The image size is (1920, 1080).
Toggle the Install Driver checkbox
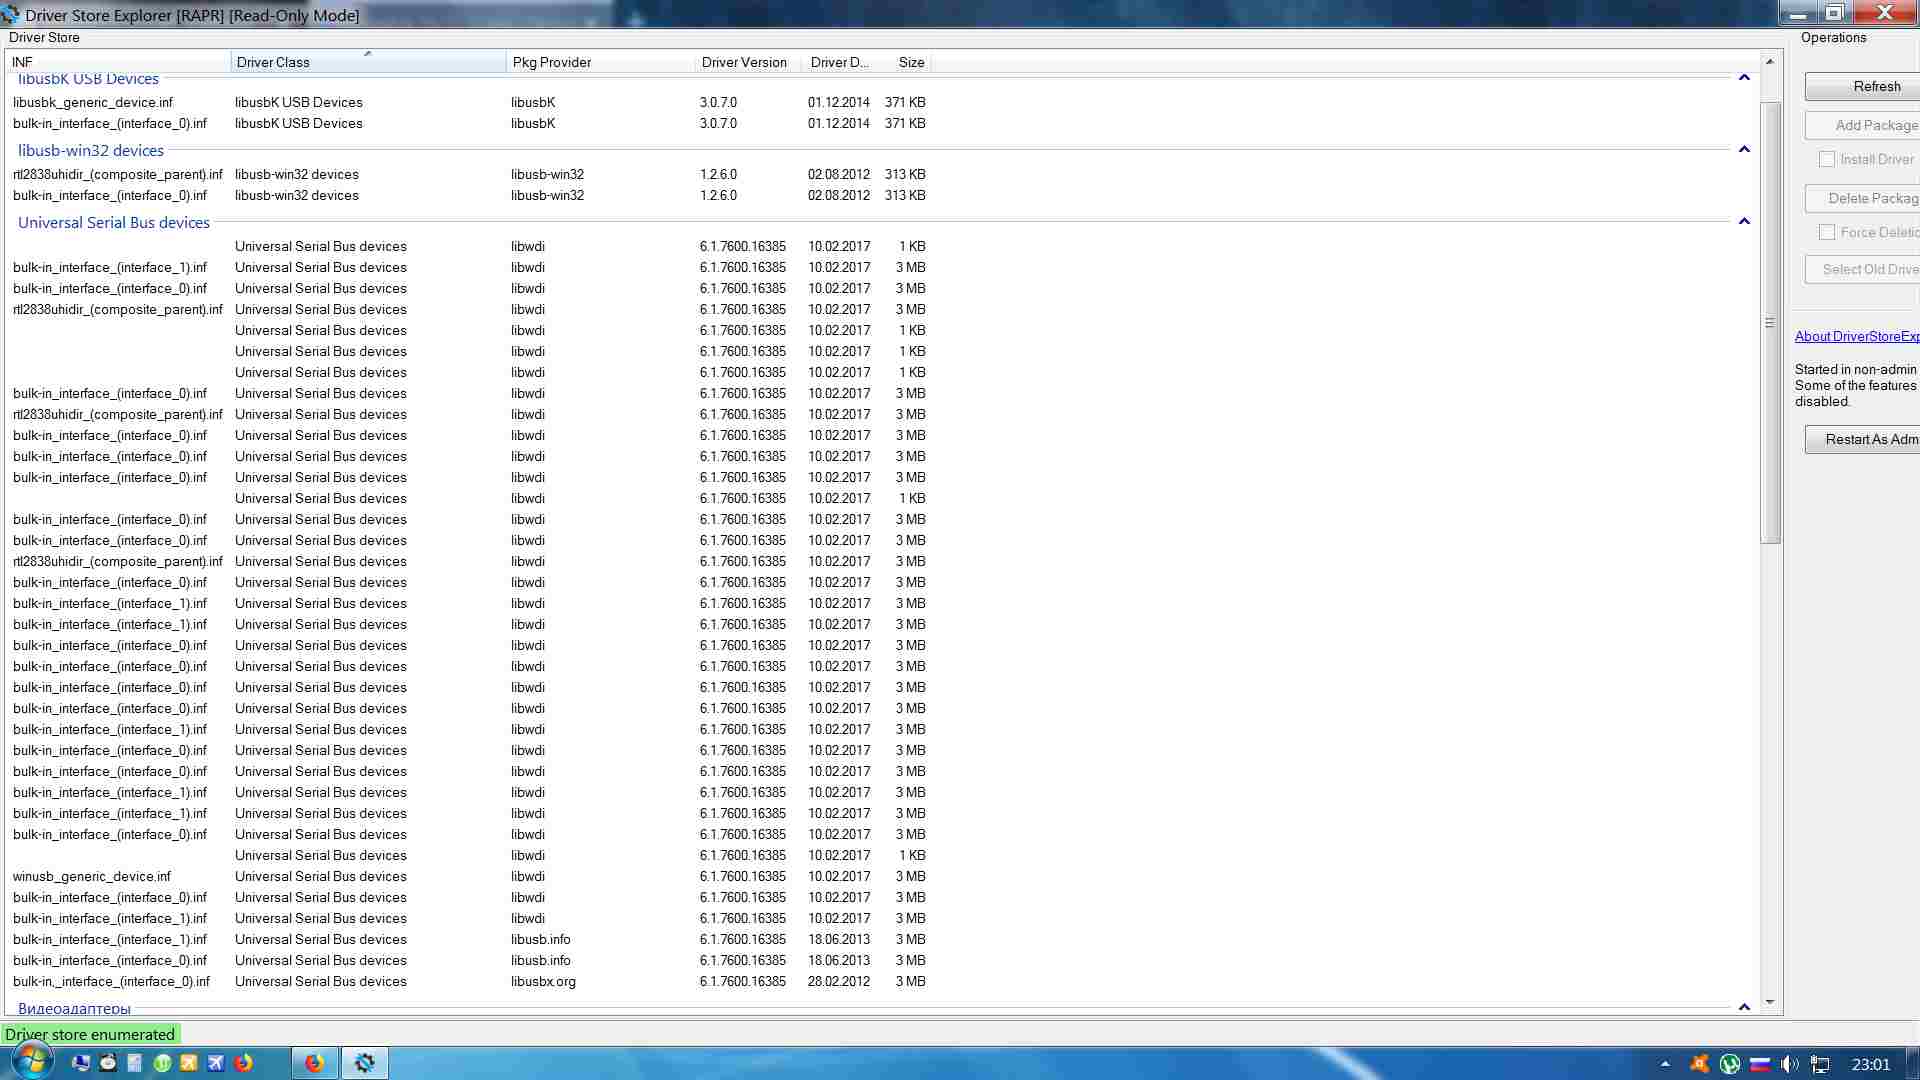point(1827,159)
